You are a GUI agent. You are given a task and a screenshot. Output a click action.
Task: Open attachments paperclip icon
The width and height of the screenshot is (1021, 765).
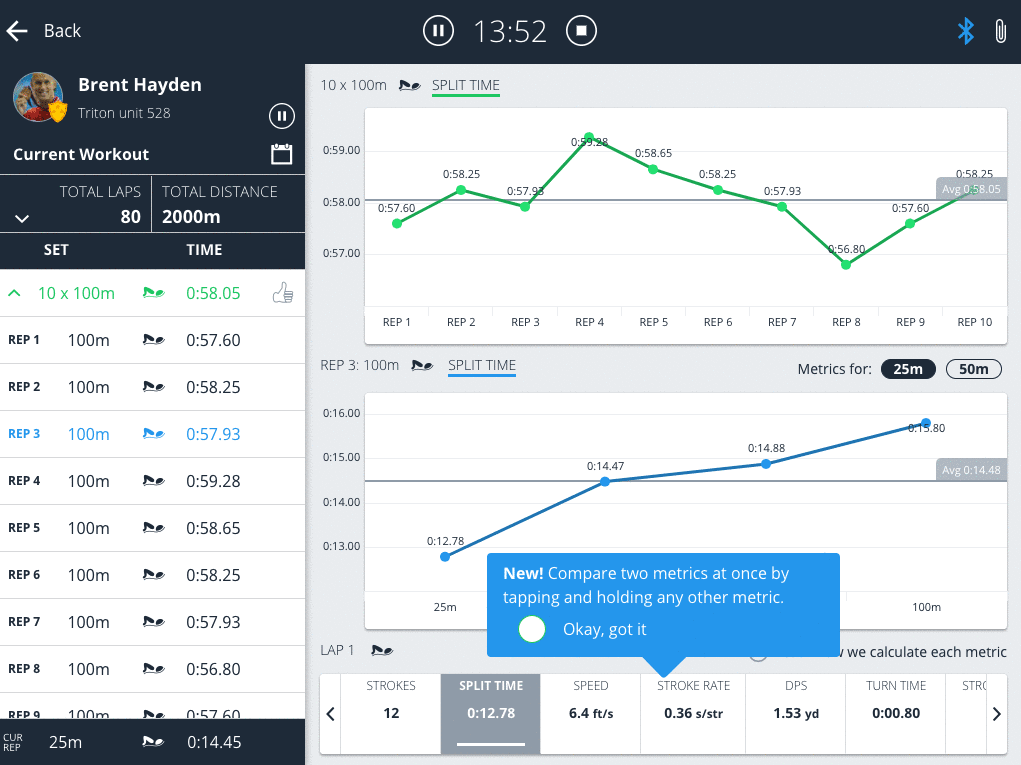pyautogui.click(x=1000, y=31)
